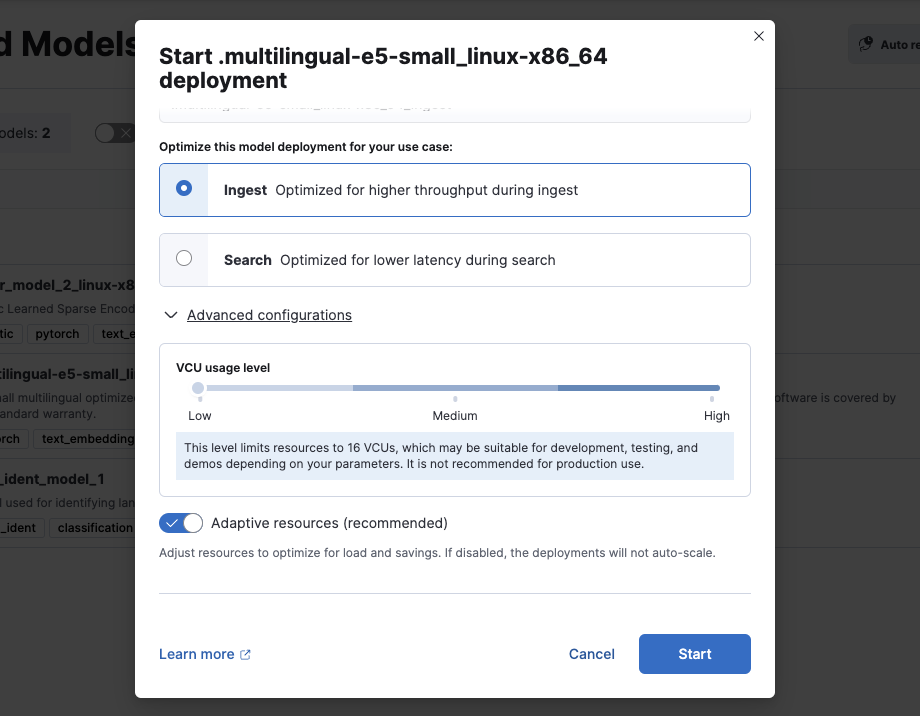Image resolution: width=920 pixels, height=716 pixels.
Task: Click the Start button to begin deployment
Action: click(x=694, y=653)
